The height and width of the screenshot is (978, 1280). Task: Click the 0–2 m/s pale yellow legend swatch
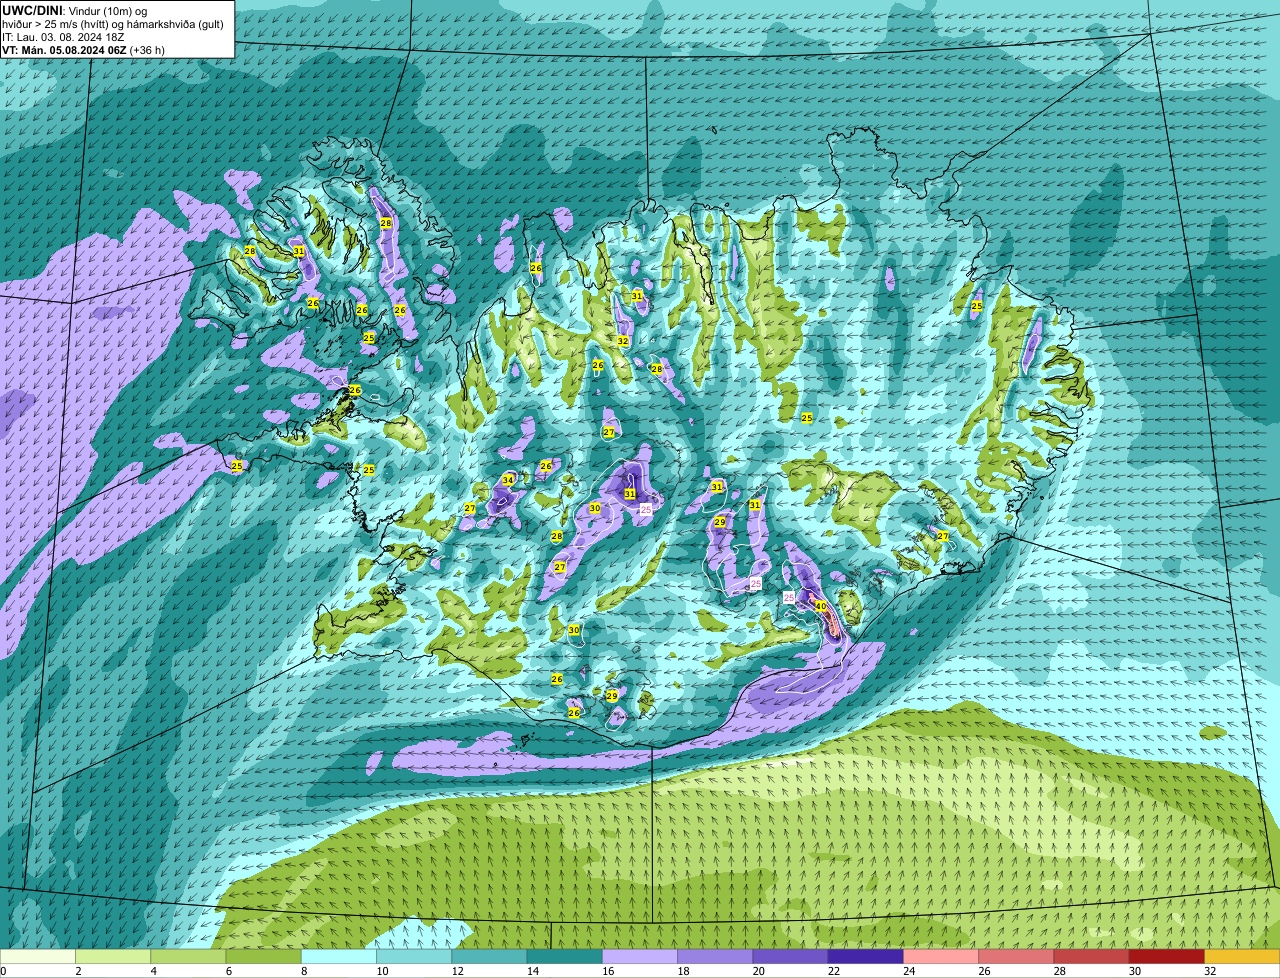pos(38,957)
